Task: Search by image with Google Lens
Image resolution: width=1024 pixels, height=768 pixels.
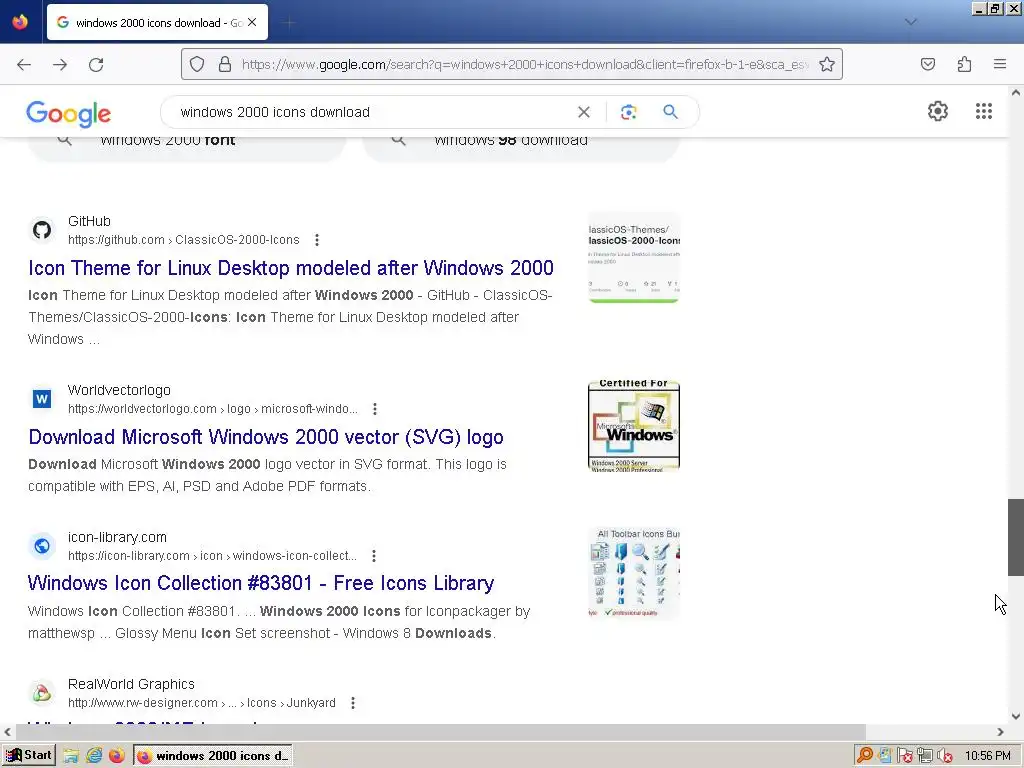Action: point(628,112)
